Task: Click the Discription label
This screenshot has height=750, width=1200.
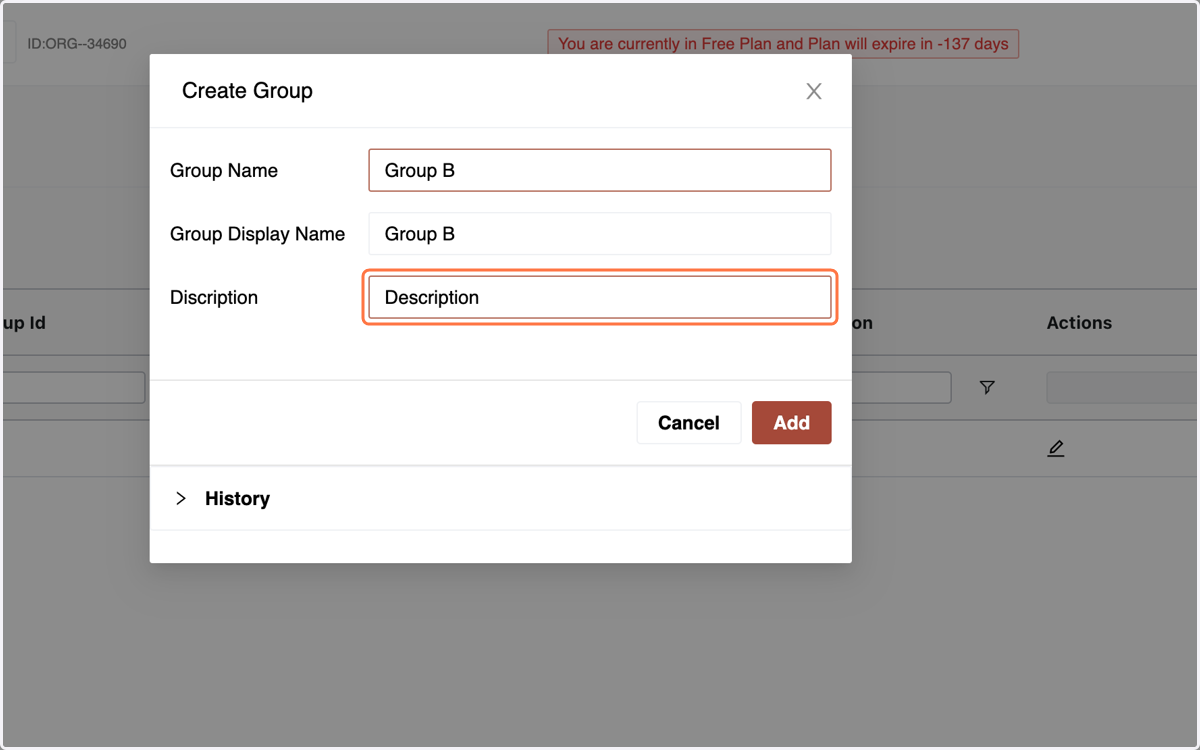Action: (214, 298)
